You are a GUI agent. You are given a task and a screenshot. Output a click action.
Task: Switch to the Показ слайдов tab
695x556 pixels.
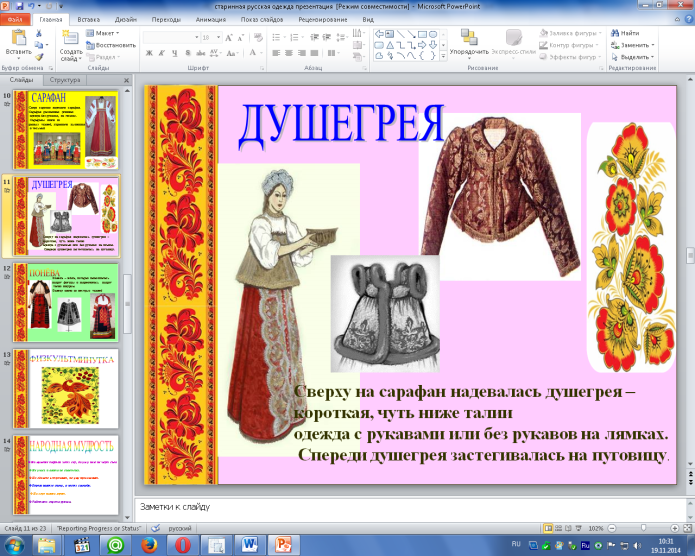coord(262,20)
